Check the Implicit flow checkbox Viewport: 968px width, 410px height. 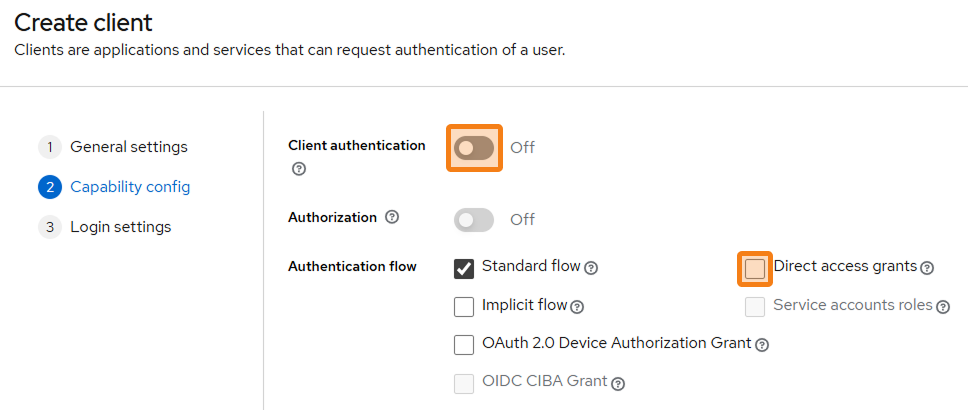click(x=464, y=306)
